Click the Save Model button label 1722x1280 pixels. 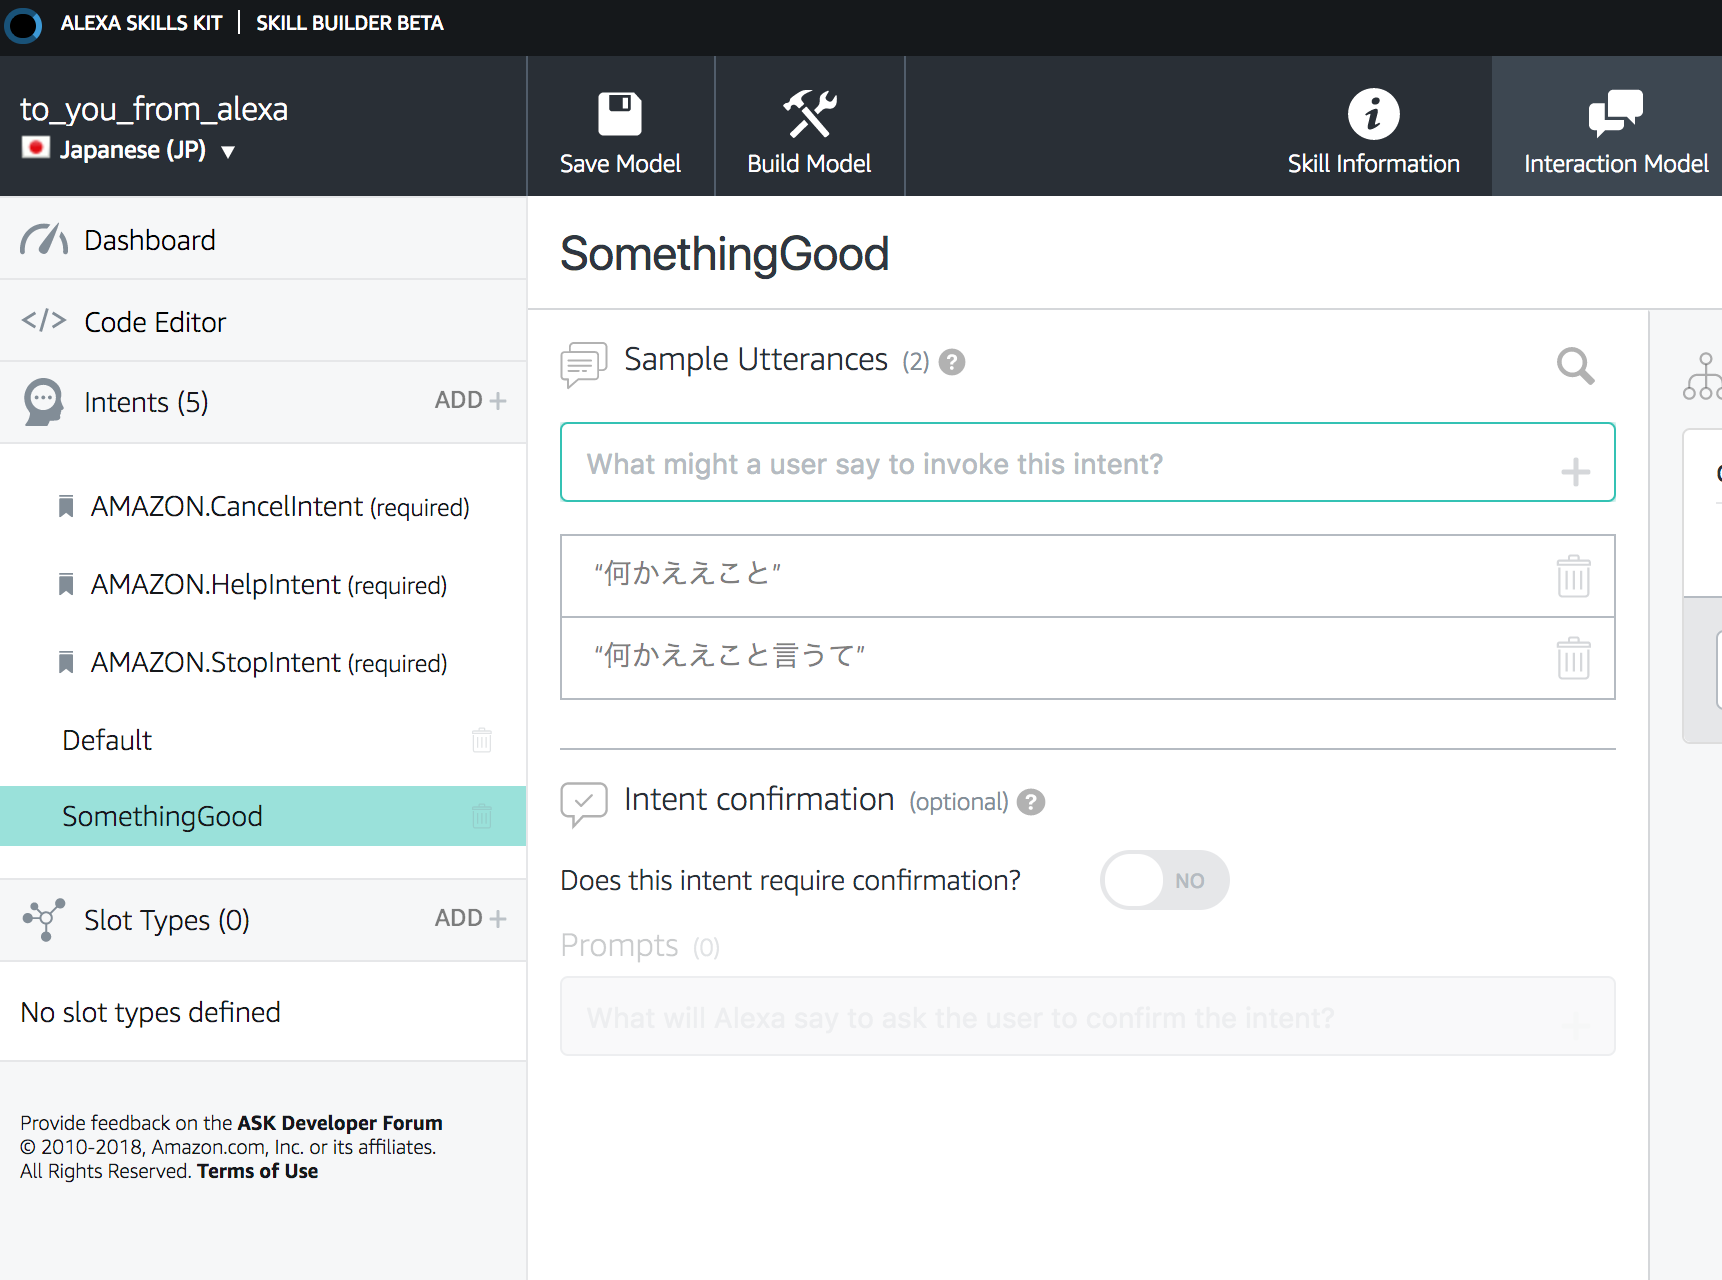(620, 164)
